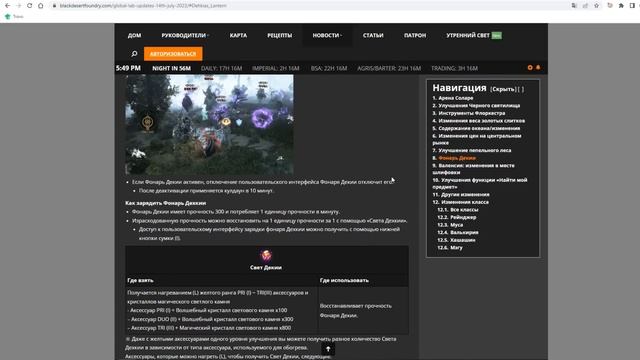640x360 pixels.
Task: Go to section 9. Валенсия: изменения
Action: 473,169
